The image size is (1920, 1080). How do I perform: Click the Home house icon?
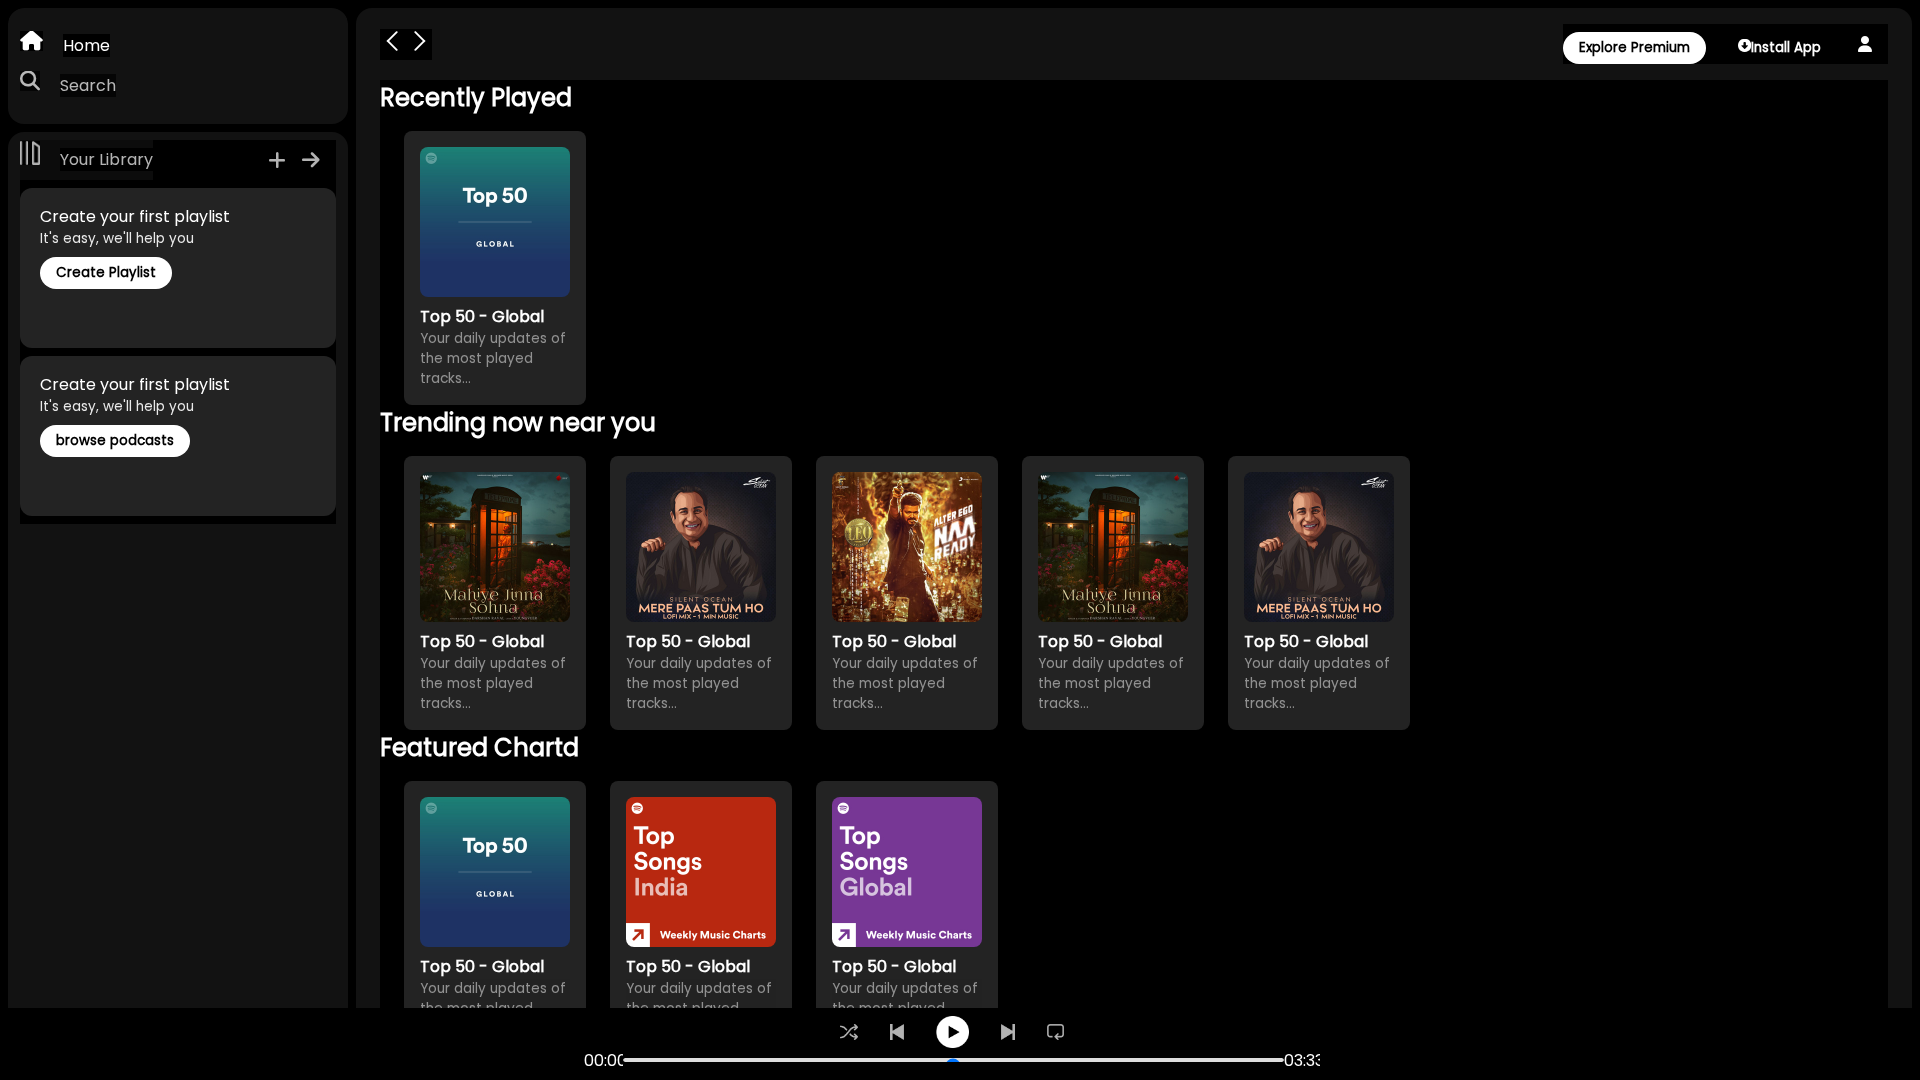coord(31,41)
